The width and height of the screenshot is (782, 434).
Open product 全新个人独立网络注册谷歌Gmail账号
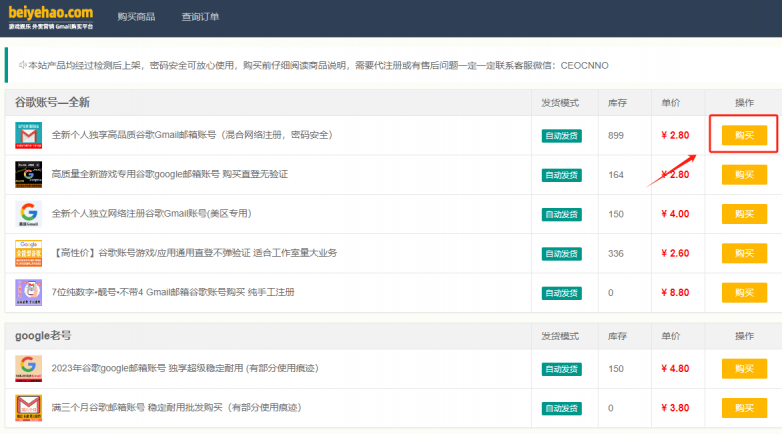(151, 214)
